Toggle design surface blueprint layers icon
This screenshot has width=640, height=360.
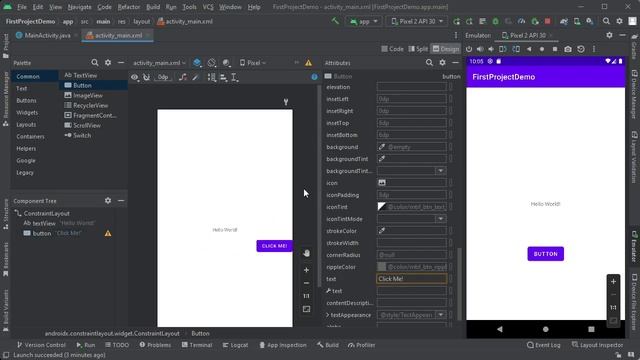197,62
